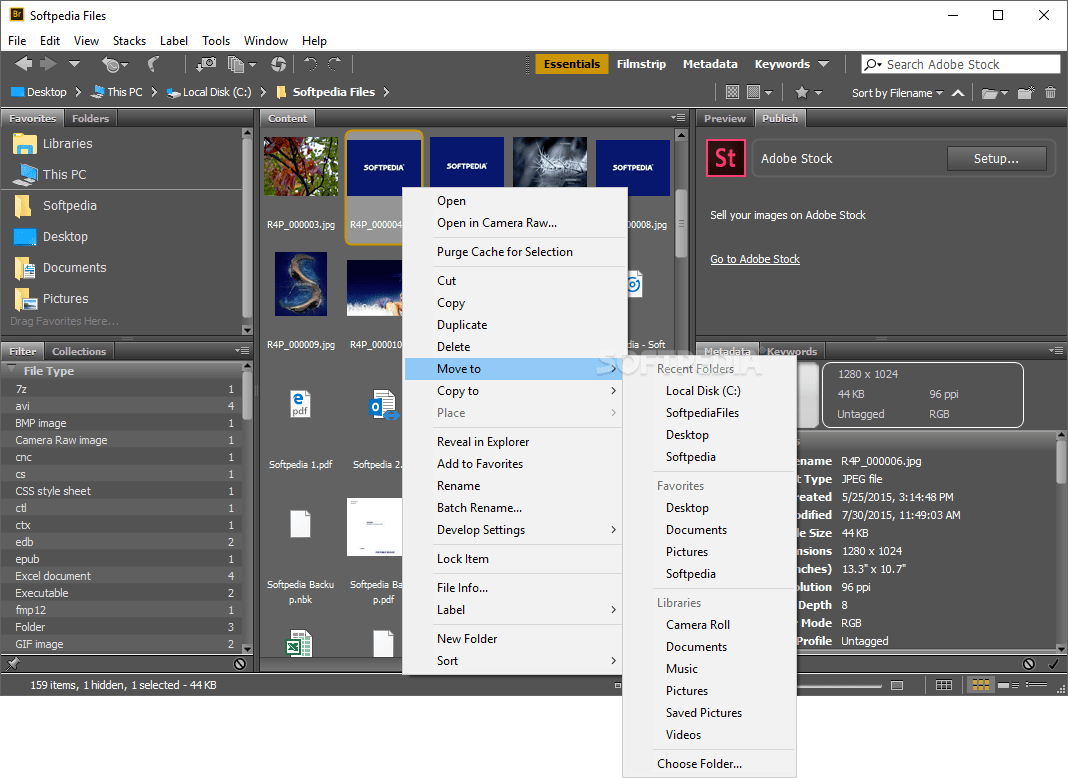Toggle the 7z file type filter
This screenshot has height=778, width=1068.
tap(123, 389)
